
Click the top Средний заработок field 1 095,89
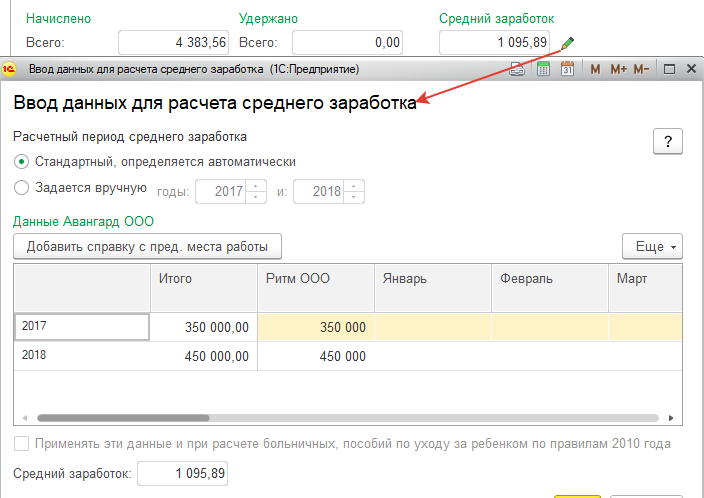coord(494,43)
